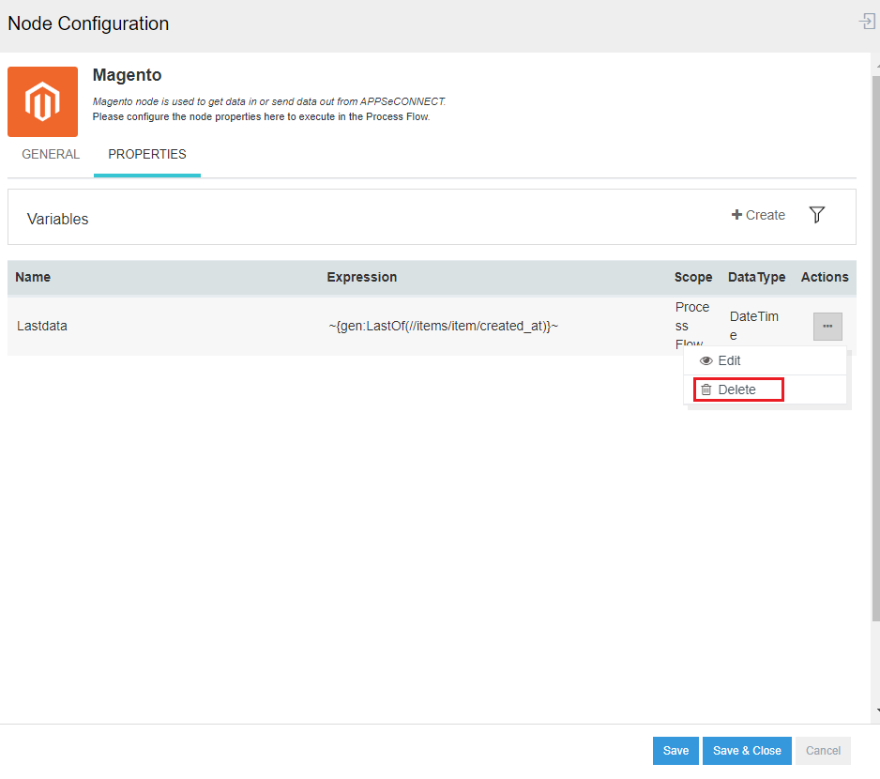
Task: Click the Save & Close button
Action: [x=746, y=751]
